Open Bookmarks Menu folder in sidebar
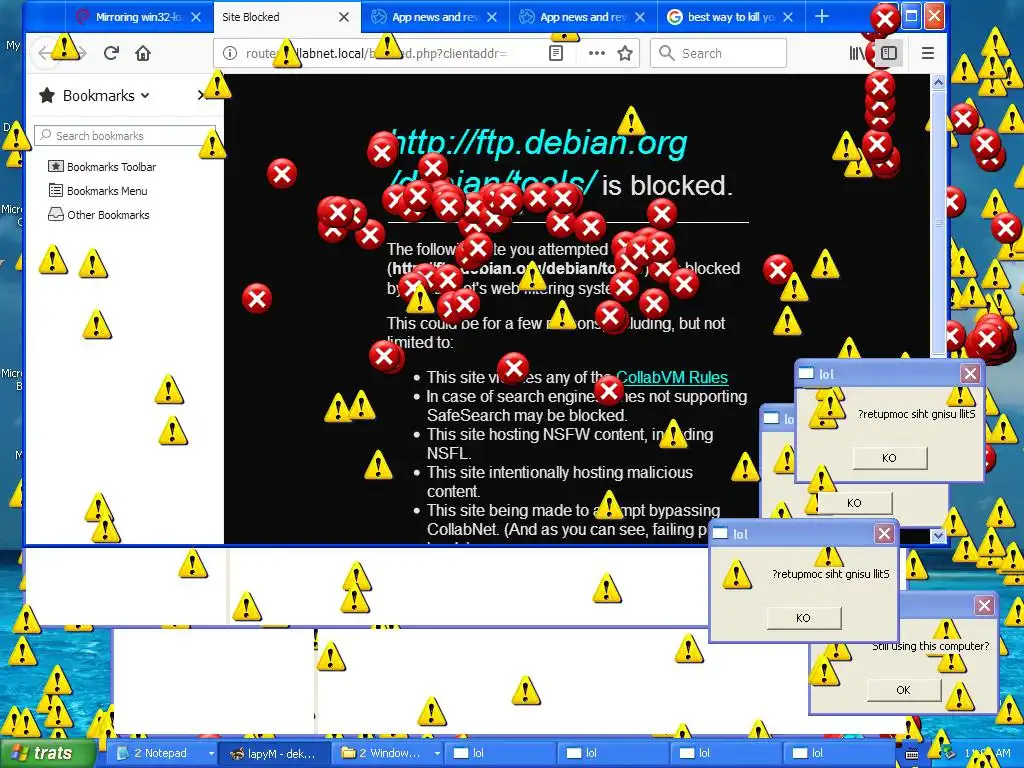This screenshot has width=1024, height=768. coord(98,191)
